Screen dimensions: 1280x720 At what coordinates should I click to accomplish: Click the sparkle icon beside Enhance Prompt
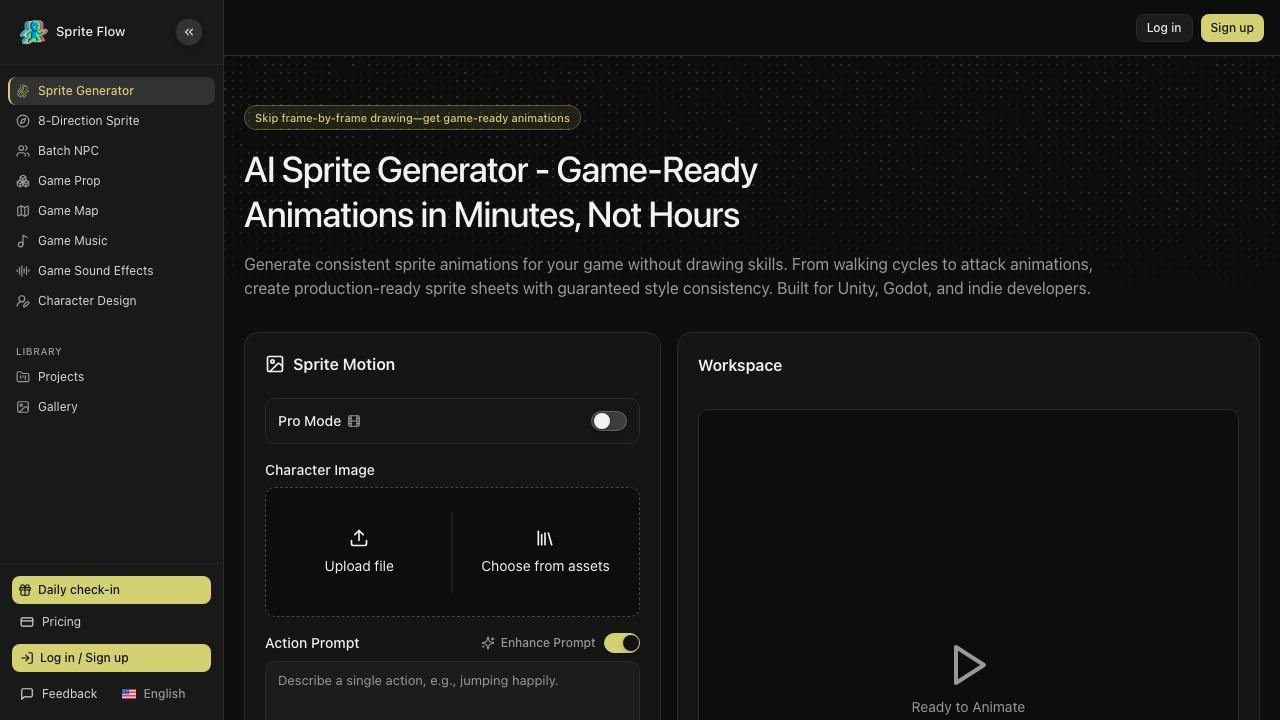[488, 643]
